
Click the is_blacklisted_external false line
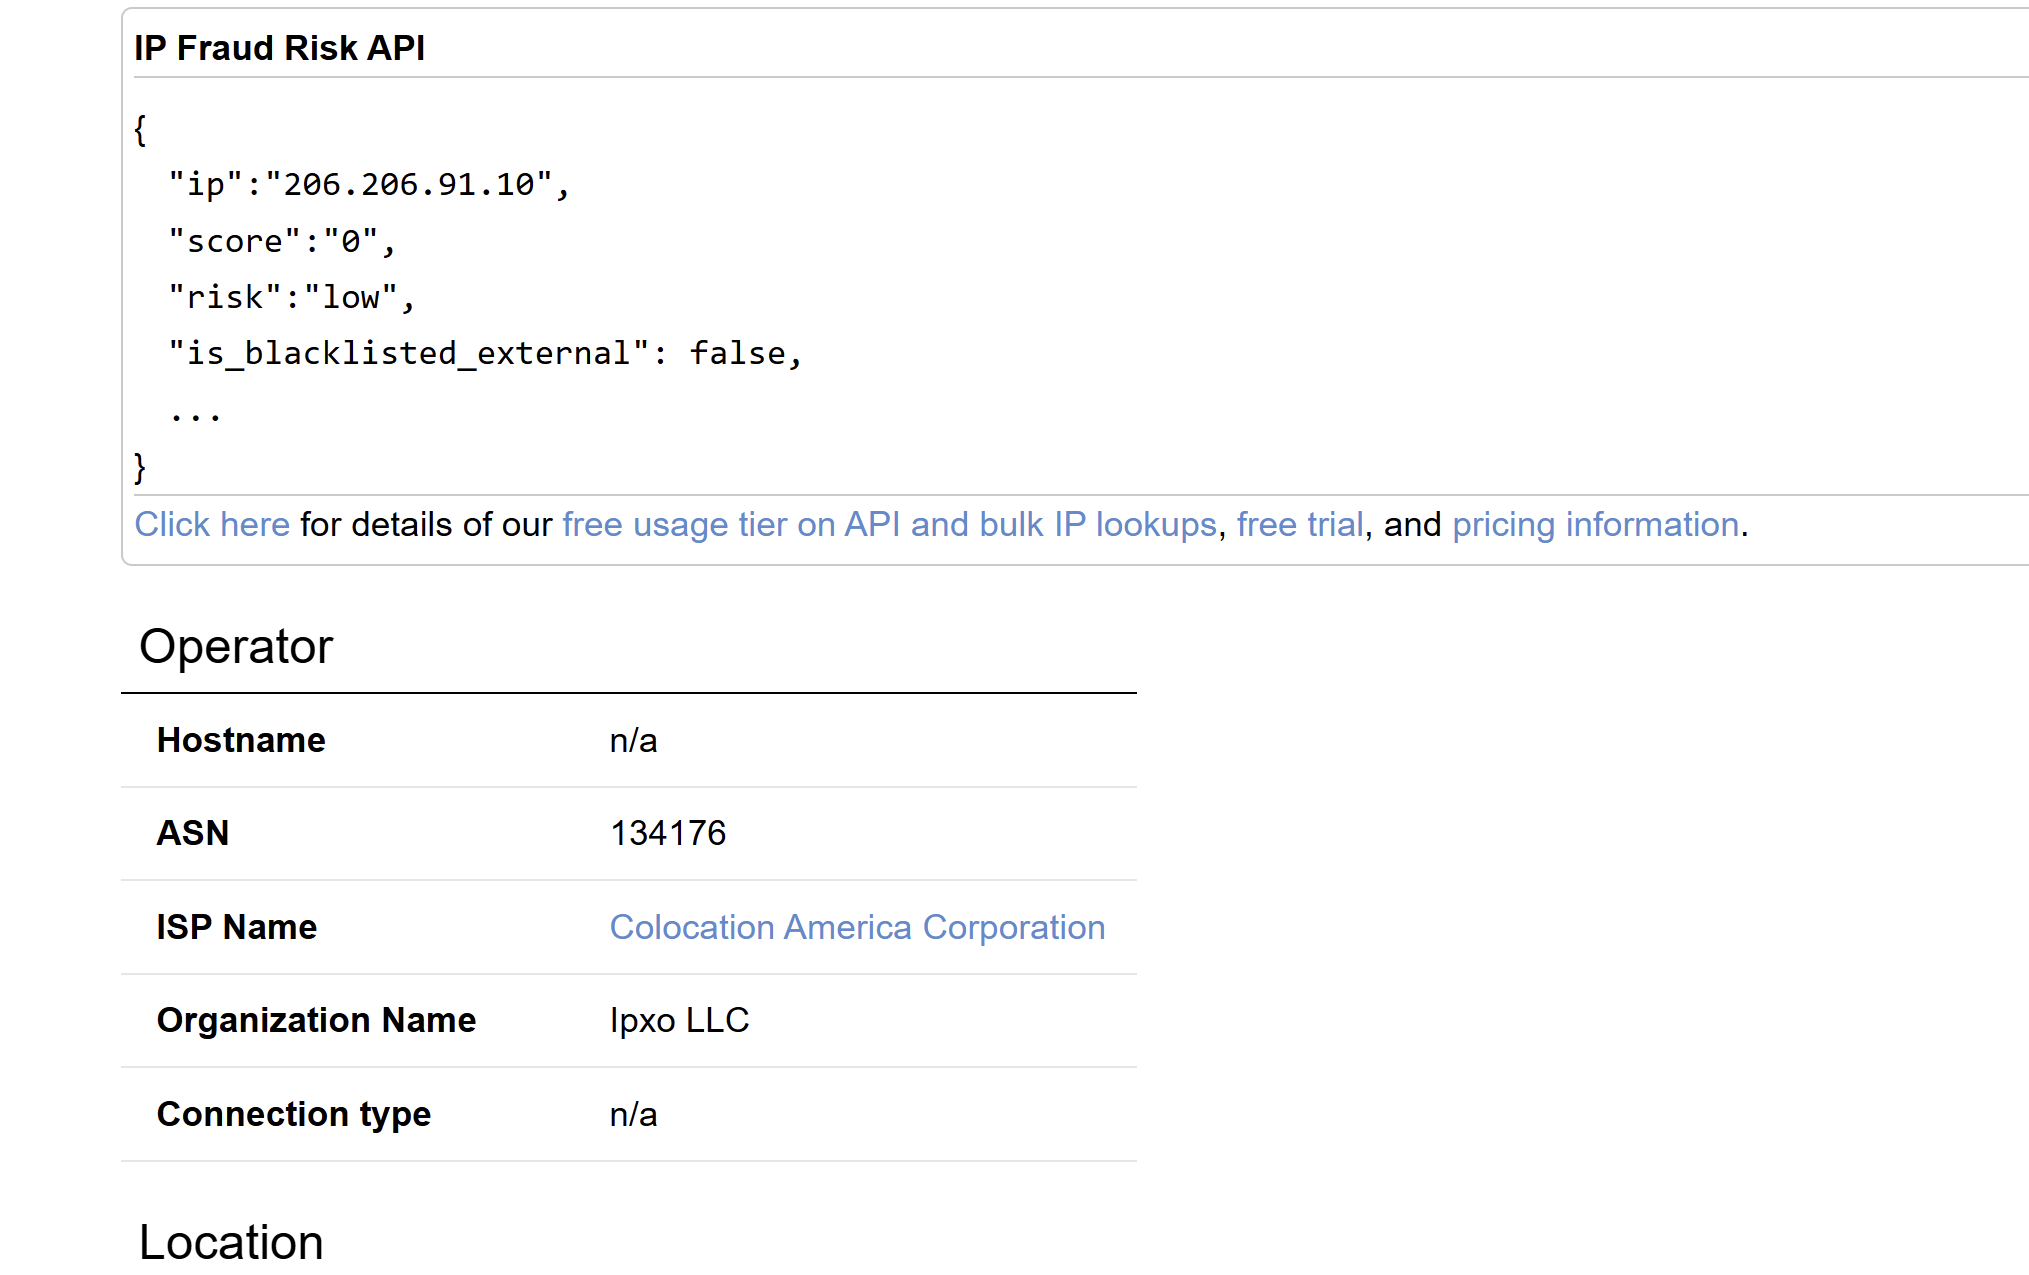[485, 354]
